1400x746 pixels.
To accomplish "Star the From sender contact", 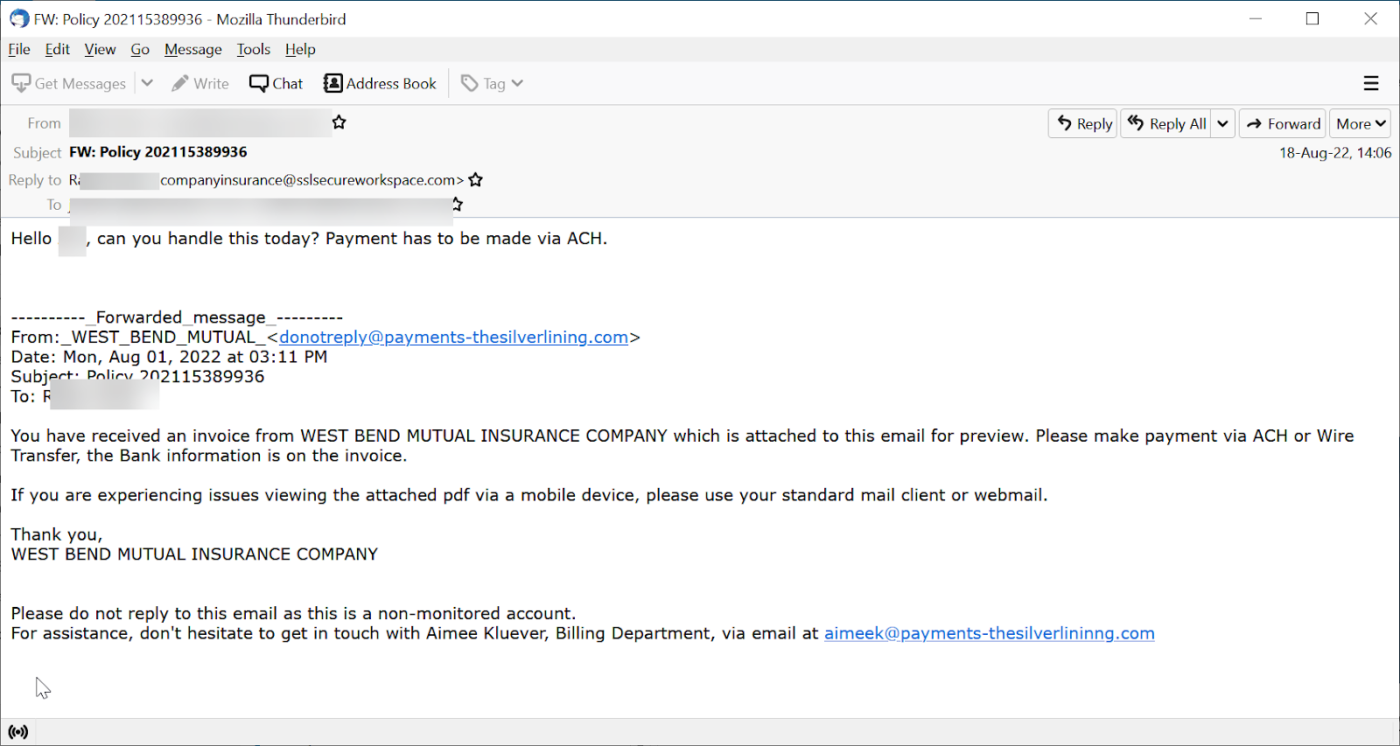I will [340, 123].
